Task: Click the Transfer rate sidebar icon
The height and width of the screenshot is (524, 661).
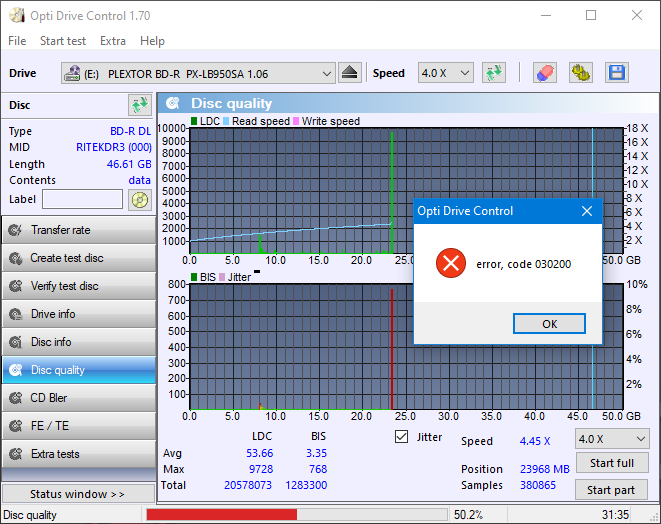Action: (x=16, y=230)
